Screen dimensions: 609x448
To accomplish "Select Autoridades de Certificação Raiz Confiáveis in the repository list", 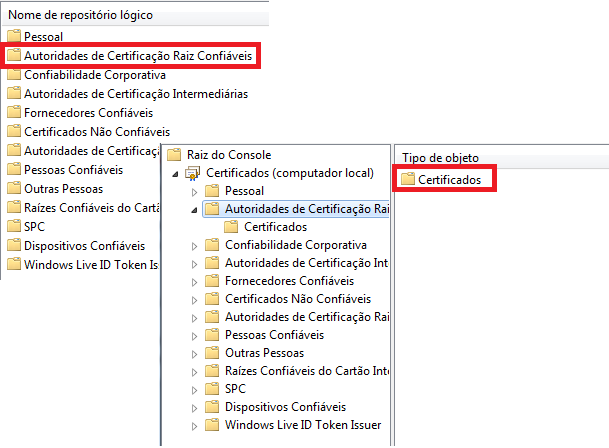I will click(137, 56).
